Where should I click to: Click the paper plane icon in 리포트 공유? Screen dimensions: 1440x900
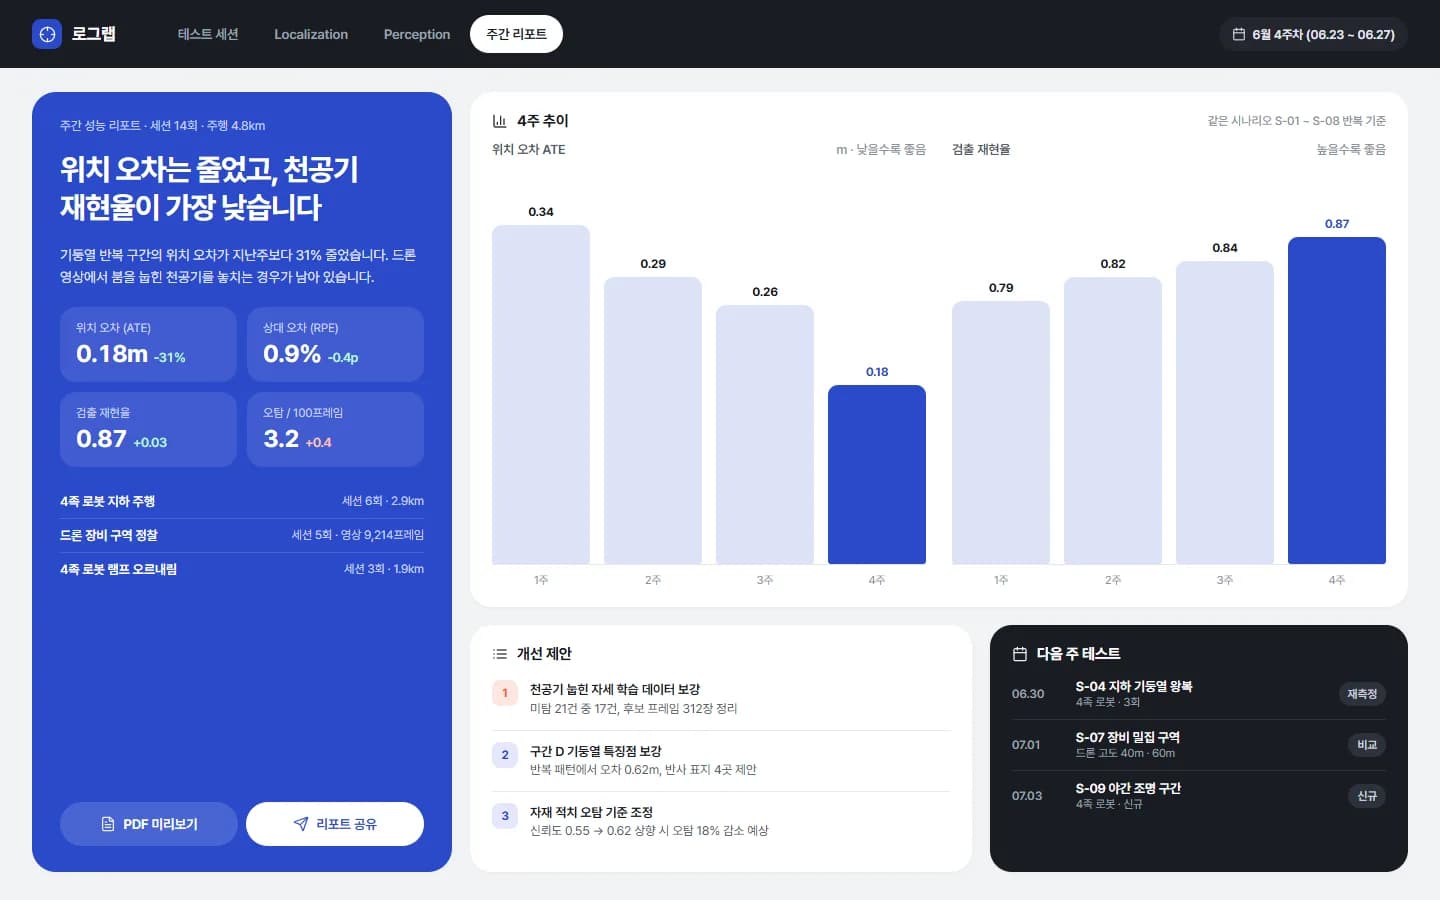[300, 824]
